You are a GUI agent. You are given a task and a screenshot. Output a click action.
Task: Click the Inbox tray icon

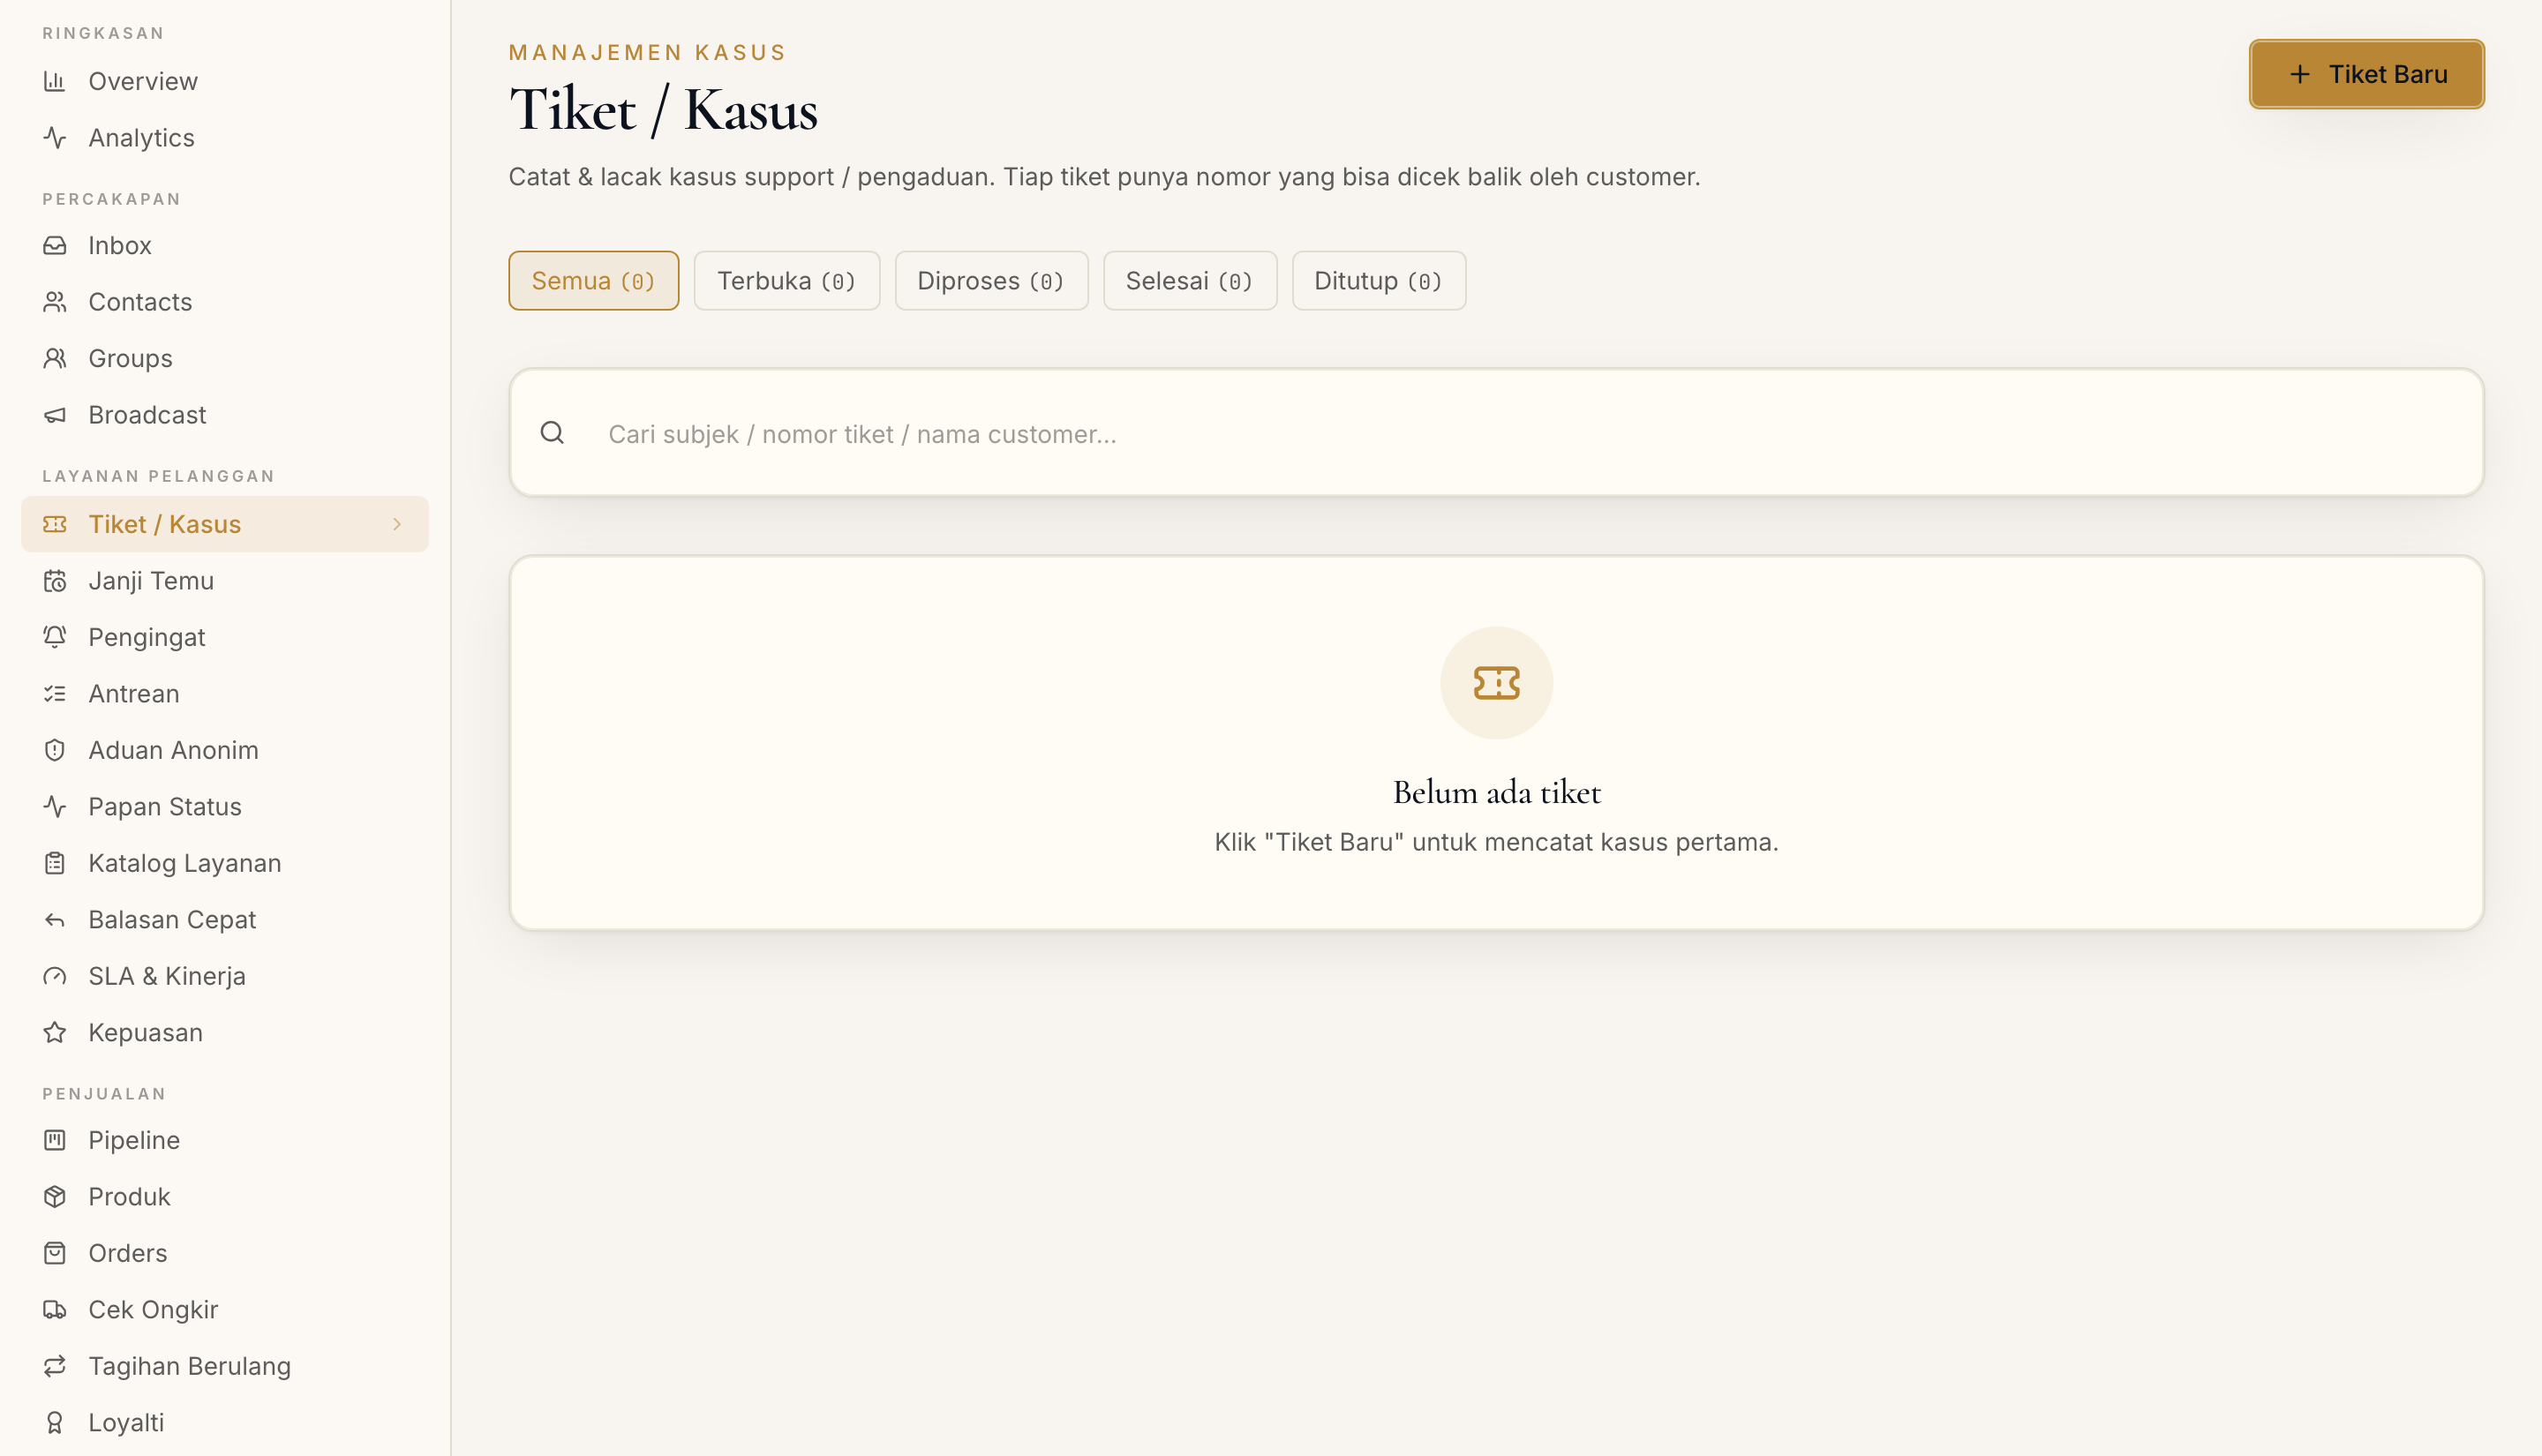click(55, 245)
